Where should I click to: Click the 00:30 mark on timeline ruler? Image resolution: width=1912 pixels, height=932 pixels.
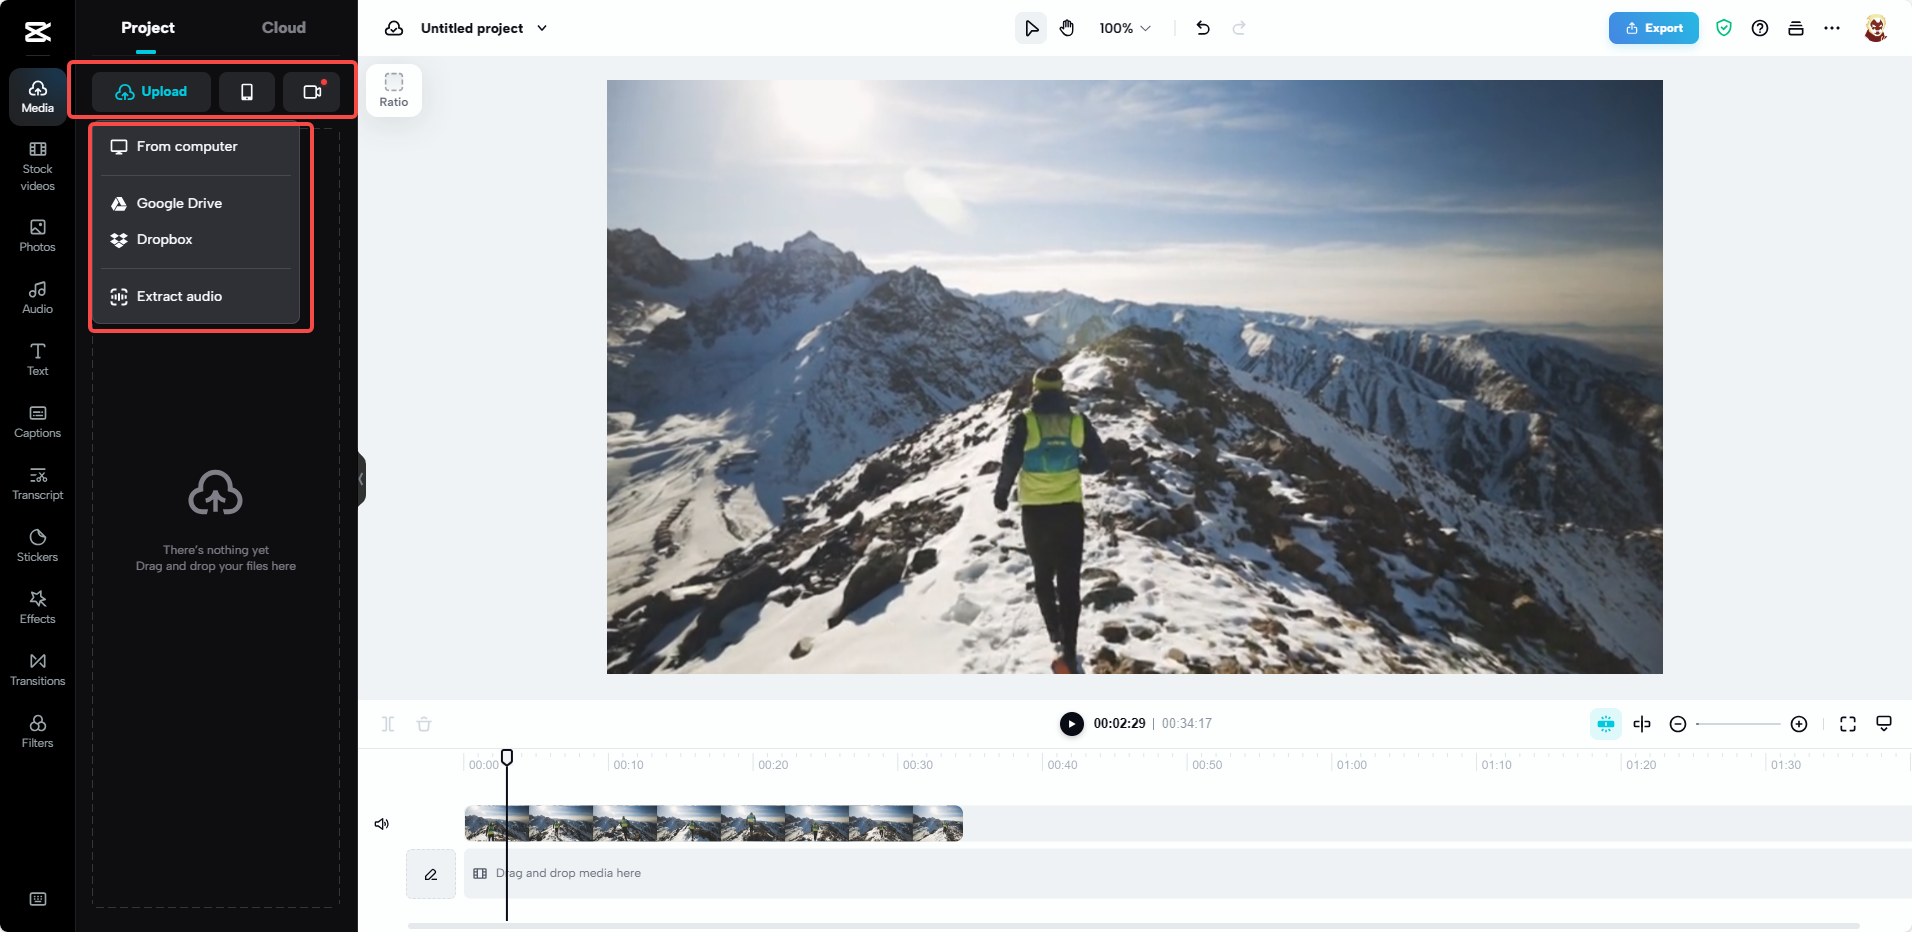(x=918, y=765)
